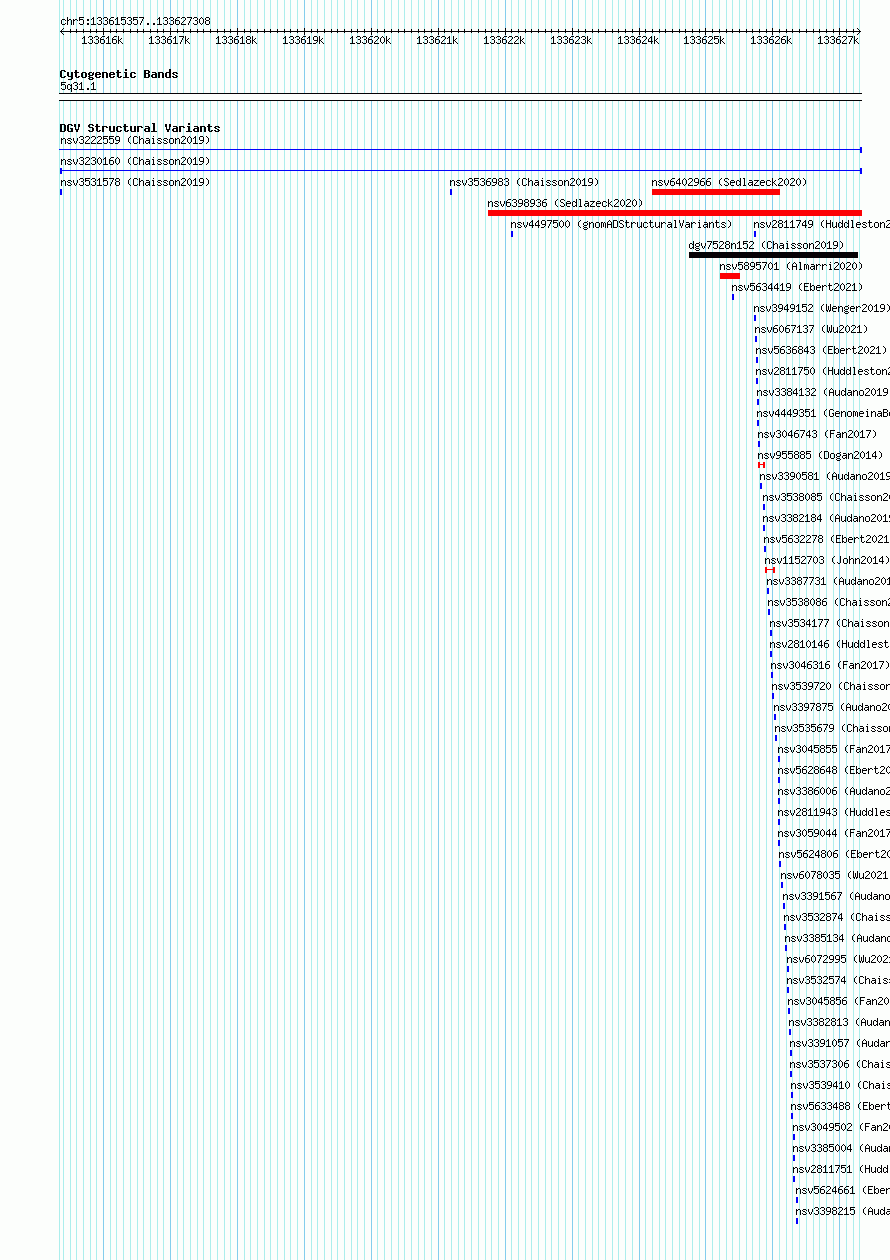This screenshot has height=1260, width=890.
Task: Select nsv5636843 (Ebert2021) label
Action: click(x=821, y=350)
